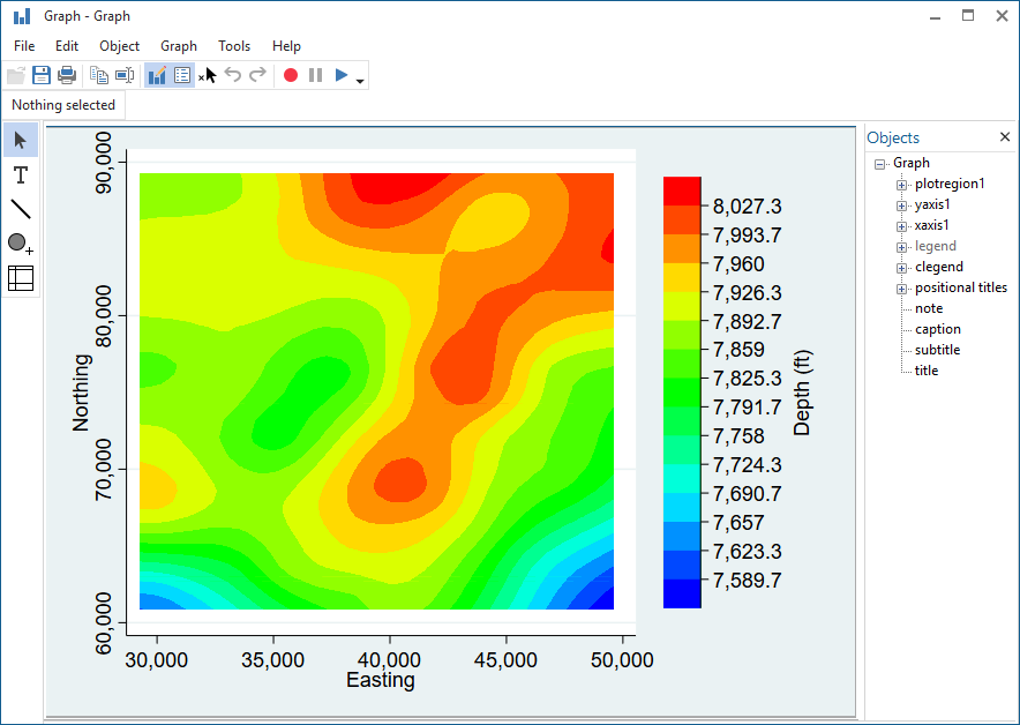Screen dimensions: 1020x725
Task: Collapse the Graph root node
Action: [x=880, y=164]
